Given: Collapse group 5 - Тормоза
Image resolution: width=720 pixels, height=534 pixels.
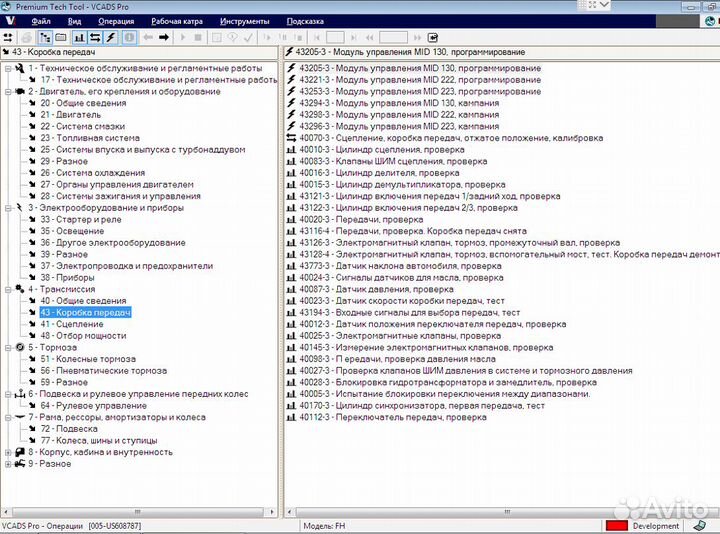Looking at the screenshot, I should pyautogui.click(x=8, y=348).
